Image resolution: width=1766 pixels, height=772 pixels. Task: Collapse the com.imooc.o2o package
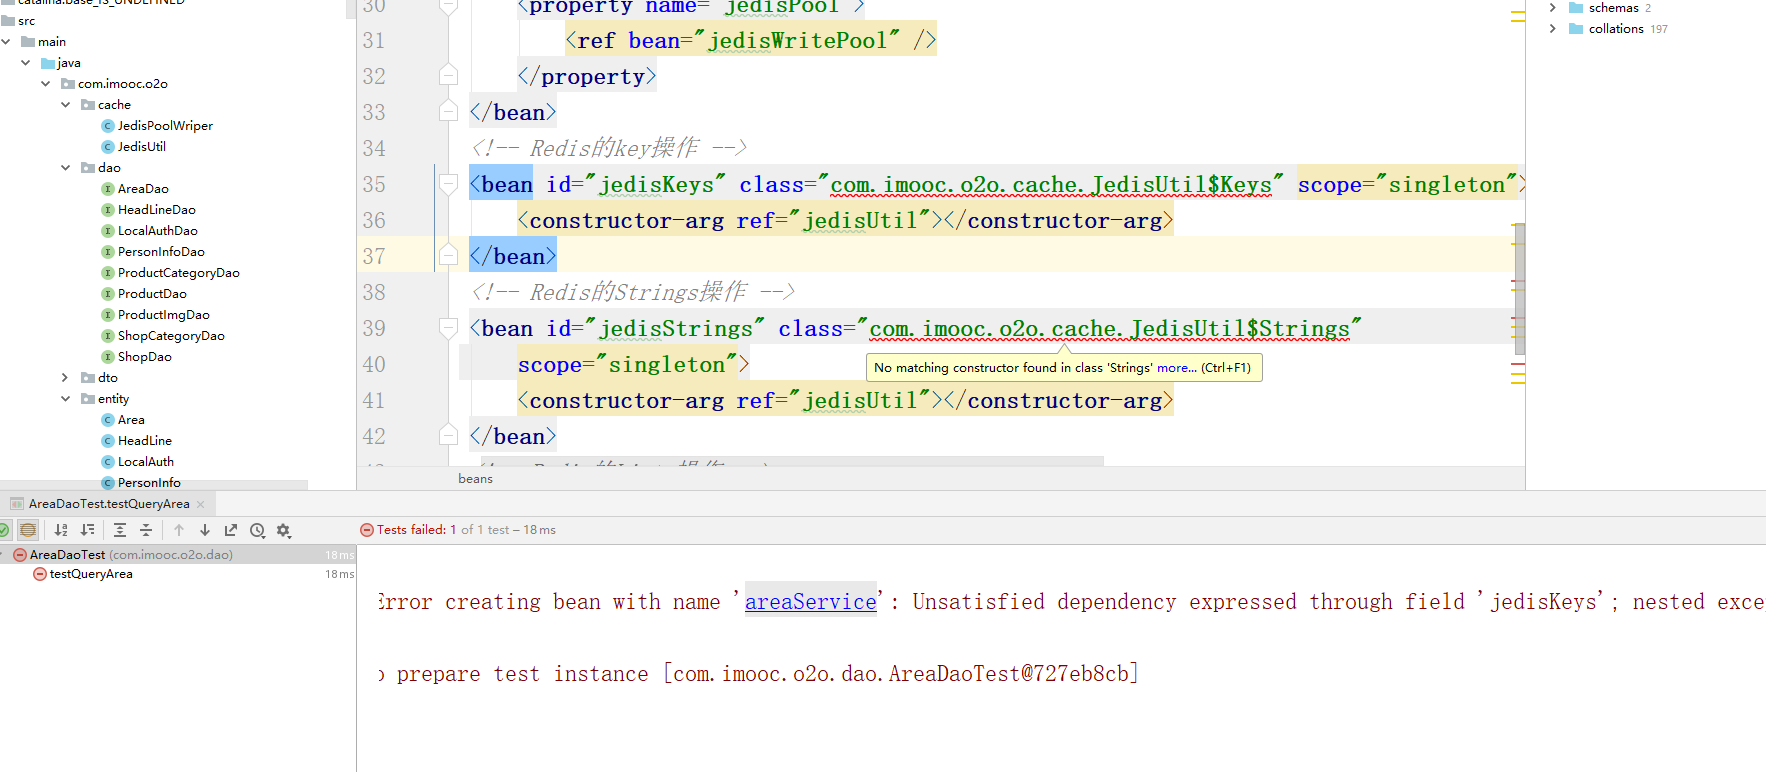pos(46,84)
